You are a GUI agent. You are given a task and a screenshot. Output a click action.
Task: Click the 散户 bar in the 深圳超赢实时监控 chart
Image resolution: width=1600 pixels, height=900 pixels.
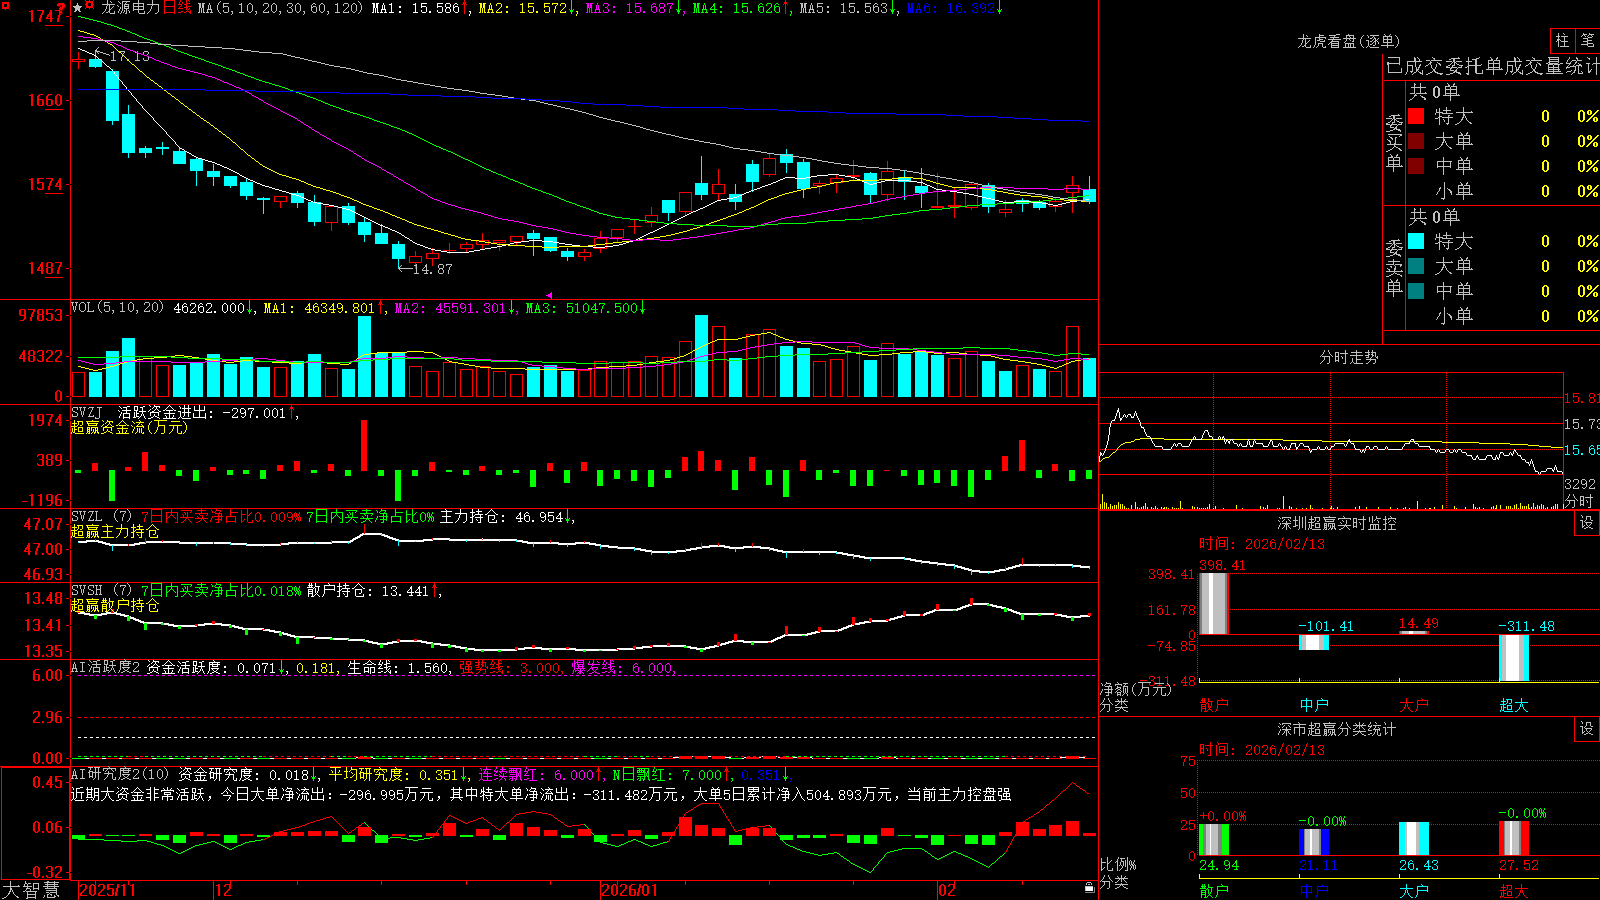(x=1213, y=603)
